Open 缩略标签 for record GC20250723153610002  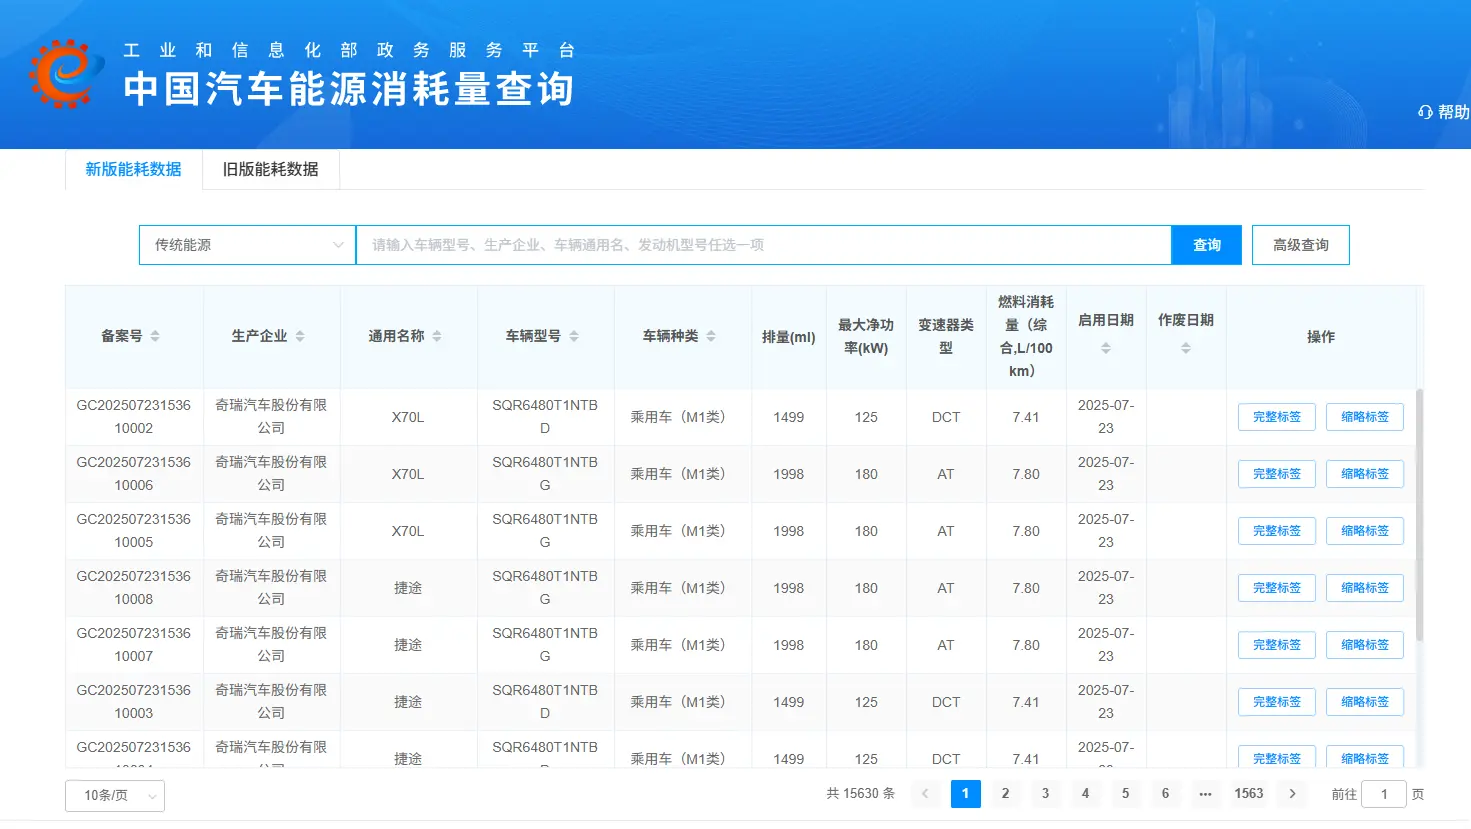click(x=1365, y=417)
